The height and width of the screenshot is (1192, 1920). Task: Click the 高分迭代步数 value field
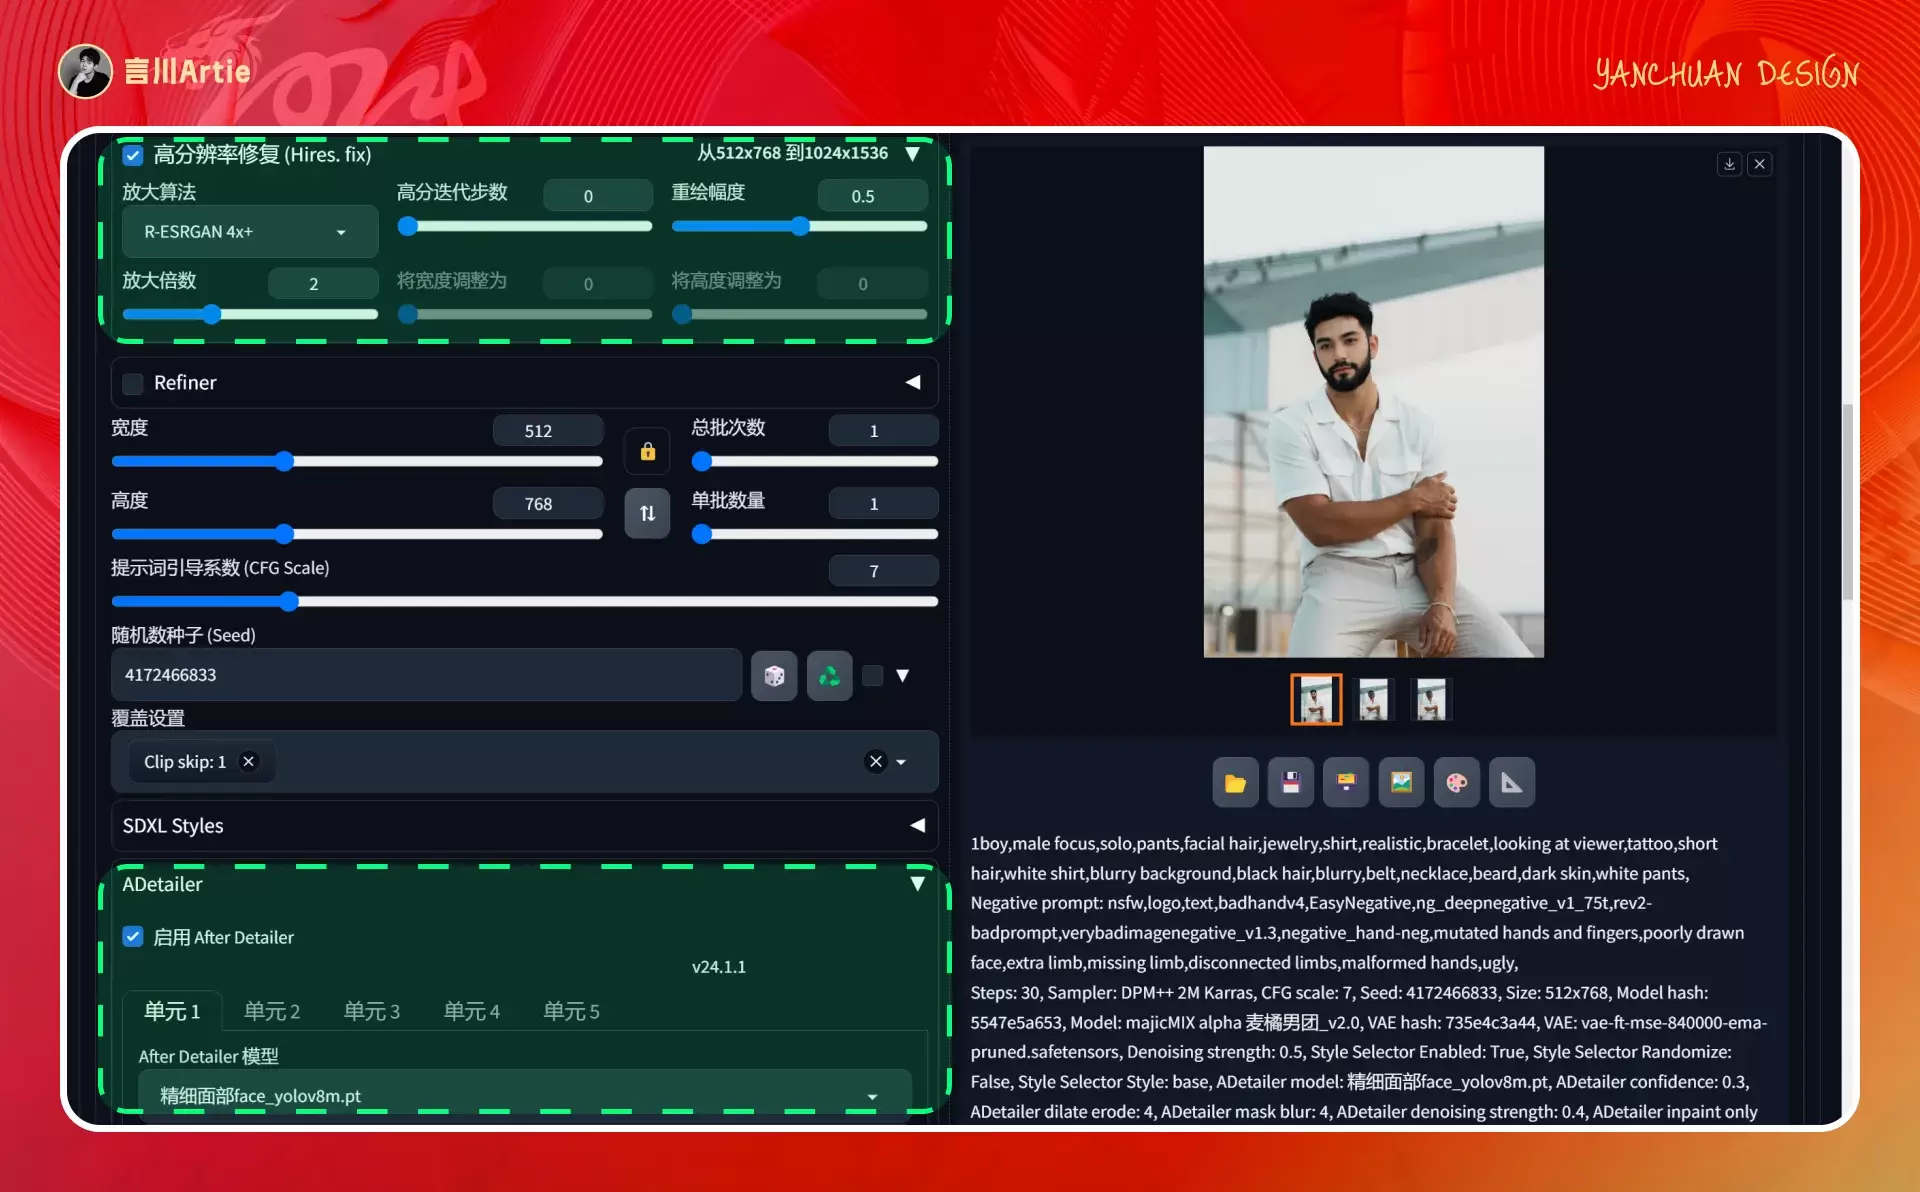pos(598,196)
